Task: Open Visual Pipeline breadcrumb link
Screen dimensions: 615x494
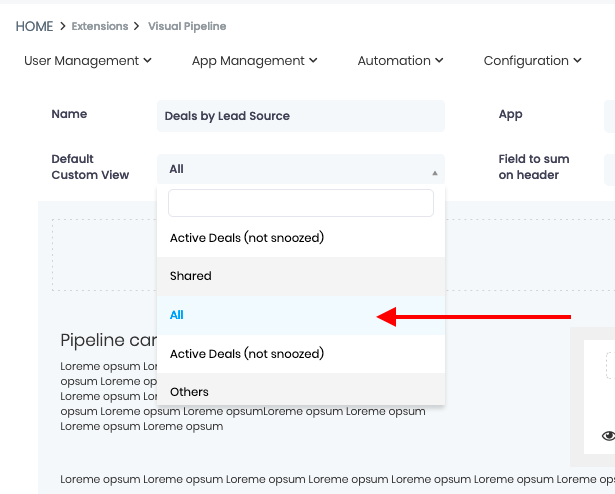Action: click(187, 26)
